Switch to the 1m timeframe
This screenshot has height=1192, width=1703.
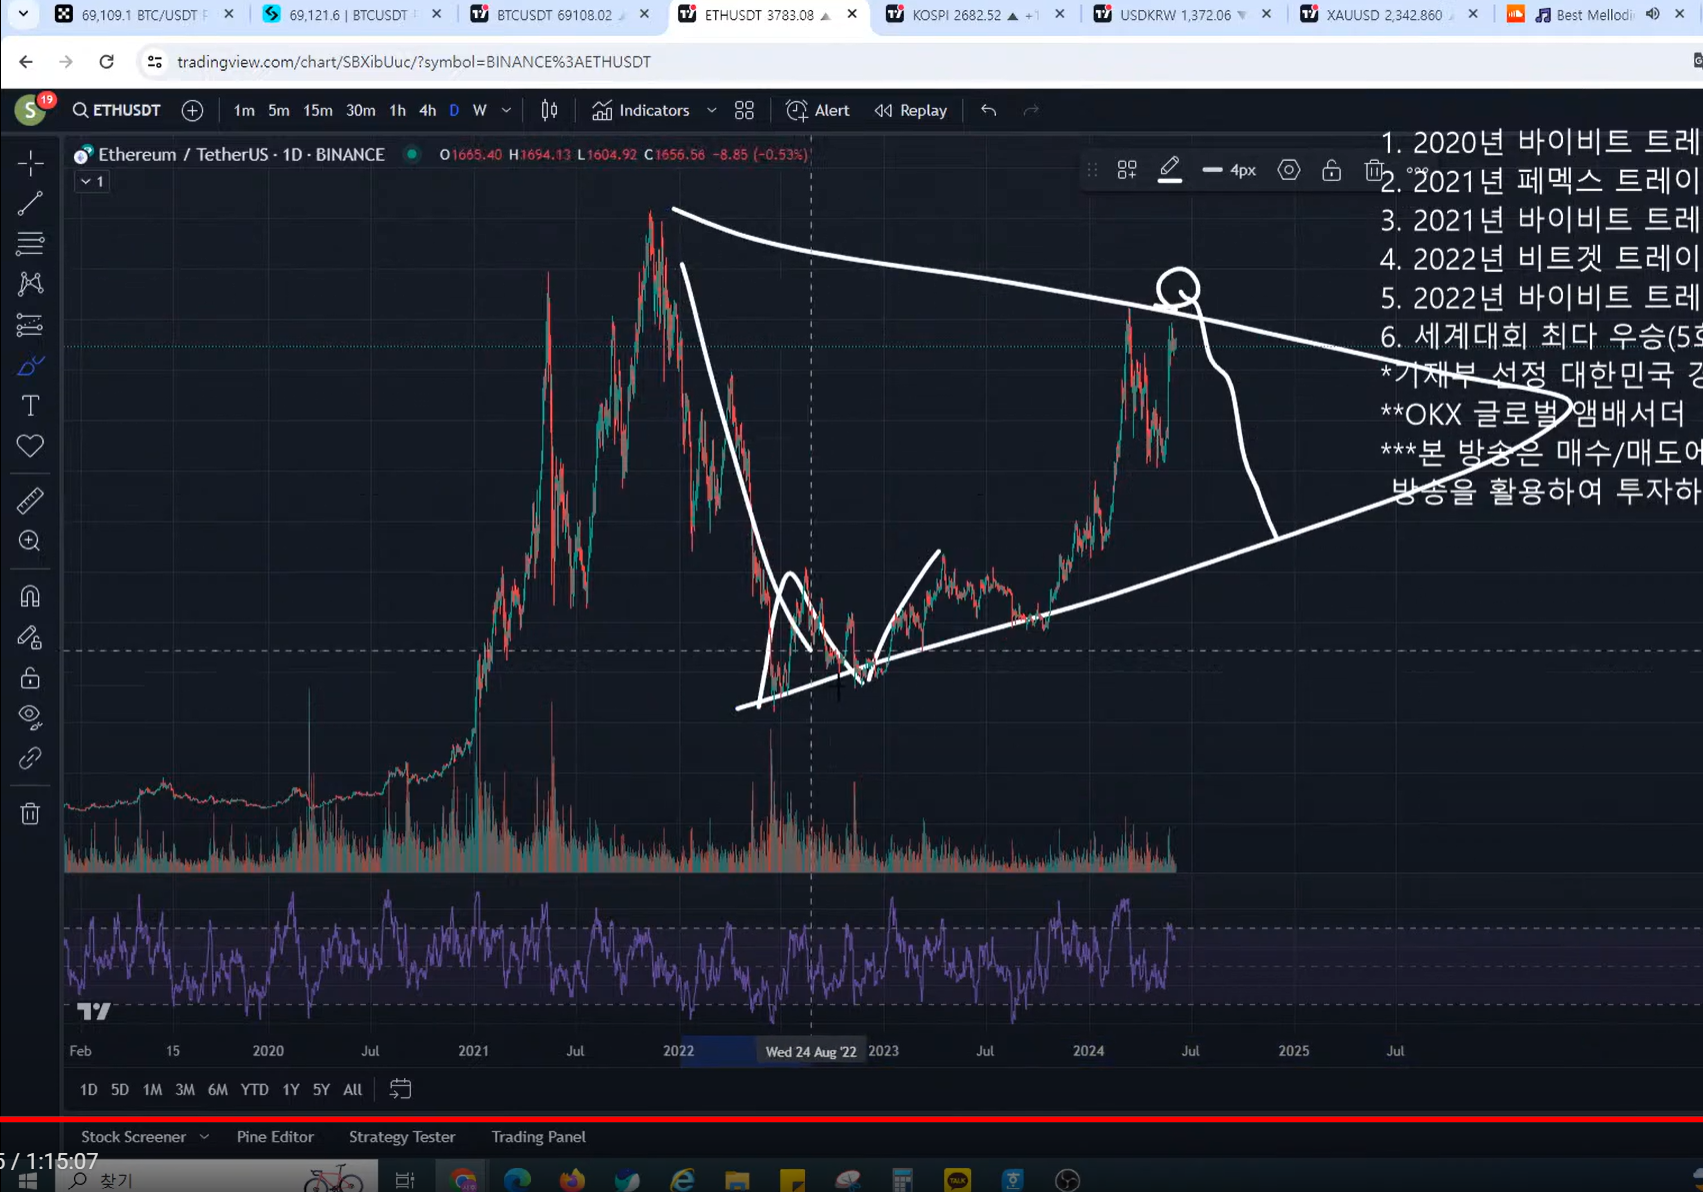(244, 110)
